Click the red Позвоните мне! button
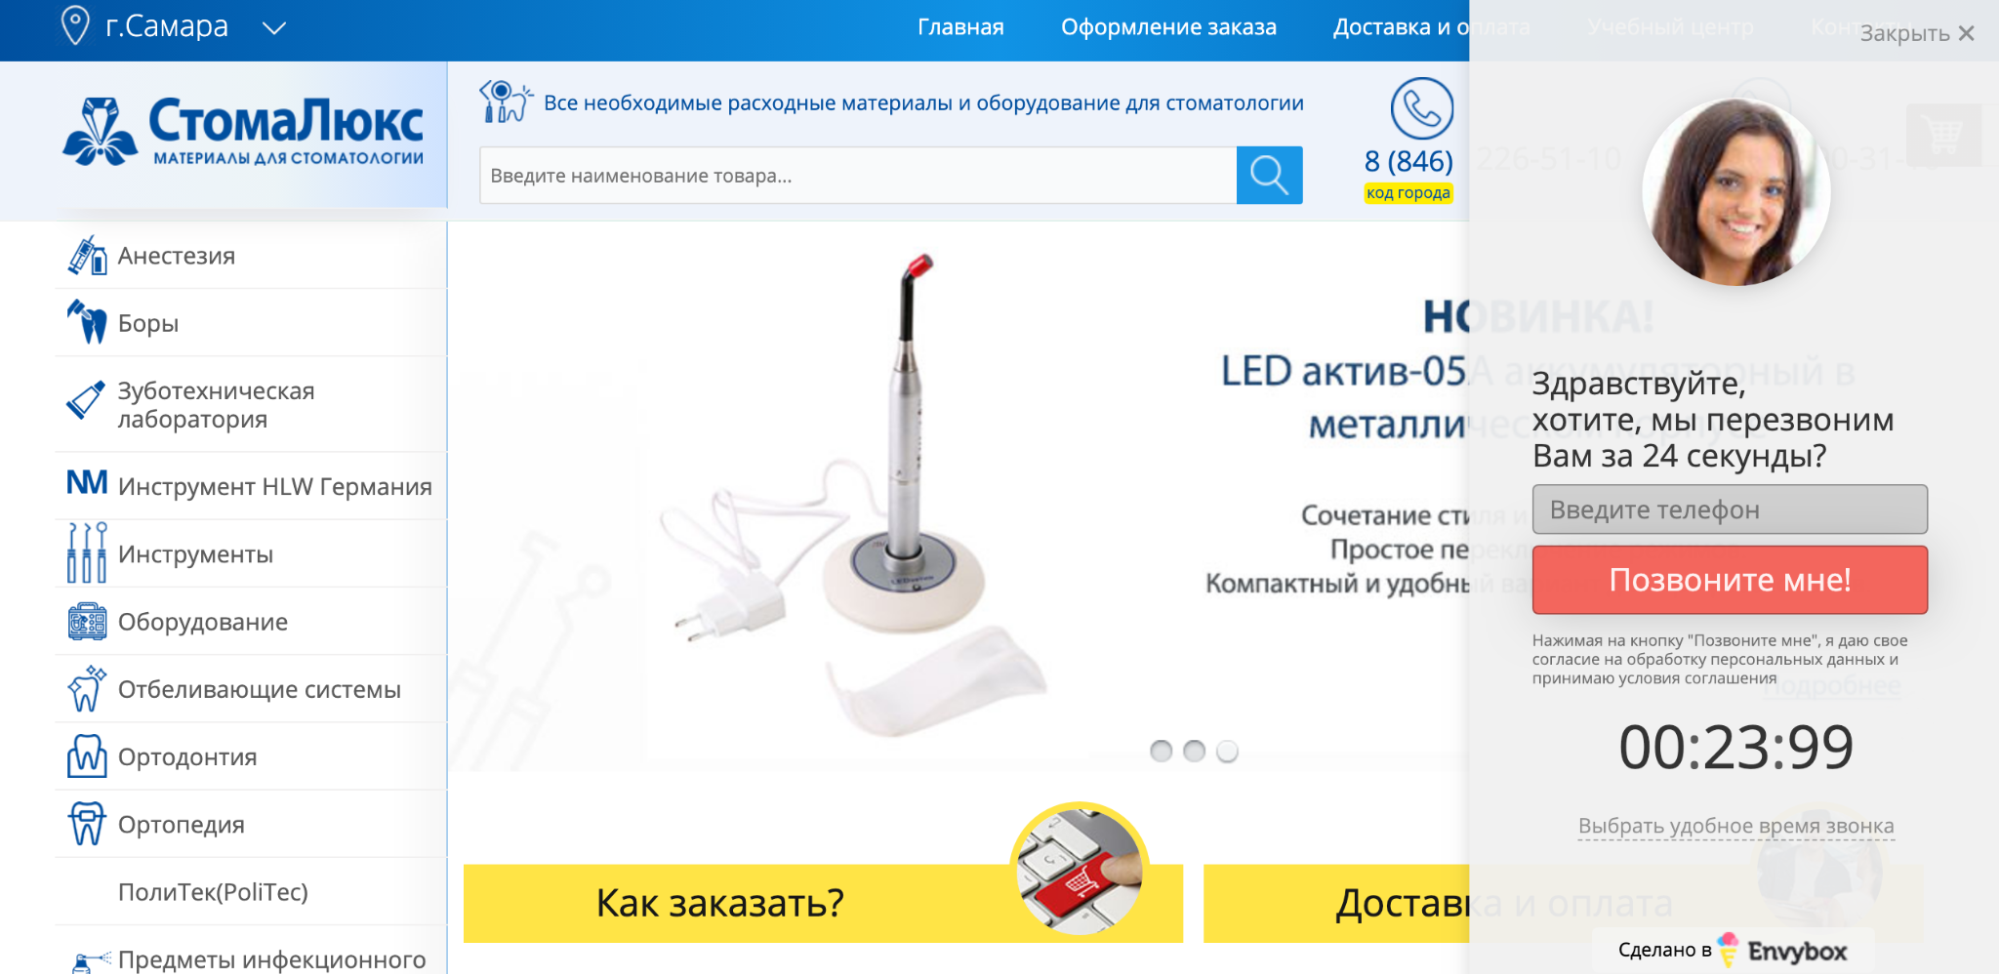 point(1730,580)
